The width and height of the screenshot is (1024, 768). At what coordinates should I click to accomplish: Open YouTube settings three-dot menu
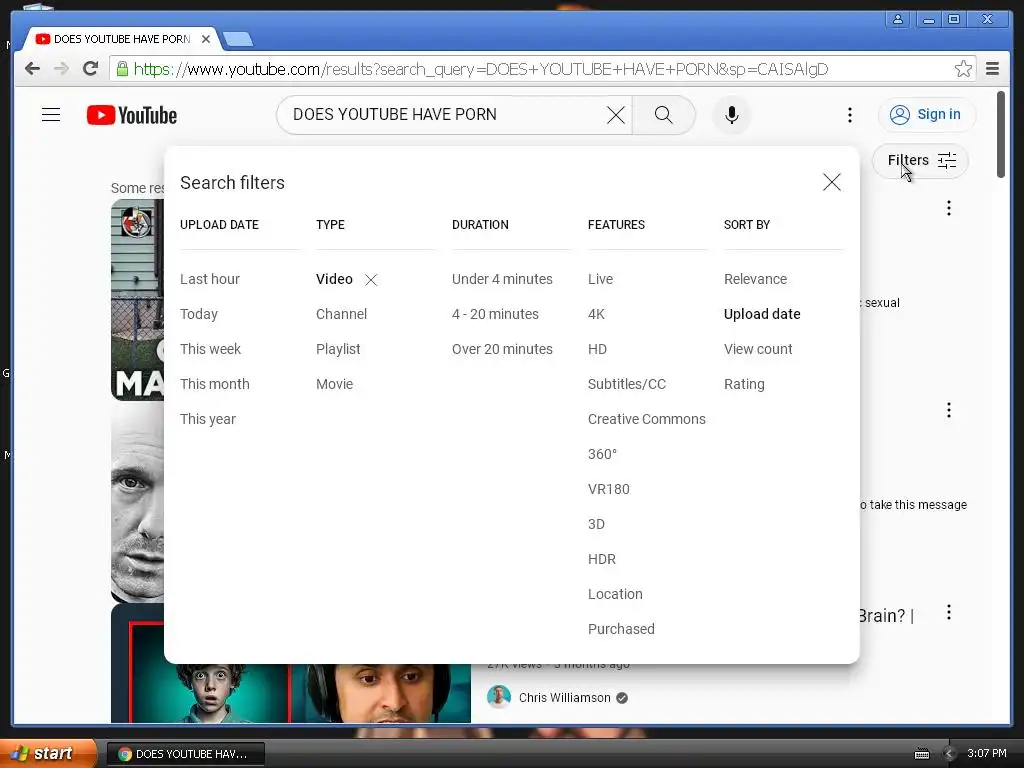tap(850, 115)
